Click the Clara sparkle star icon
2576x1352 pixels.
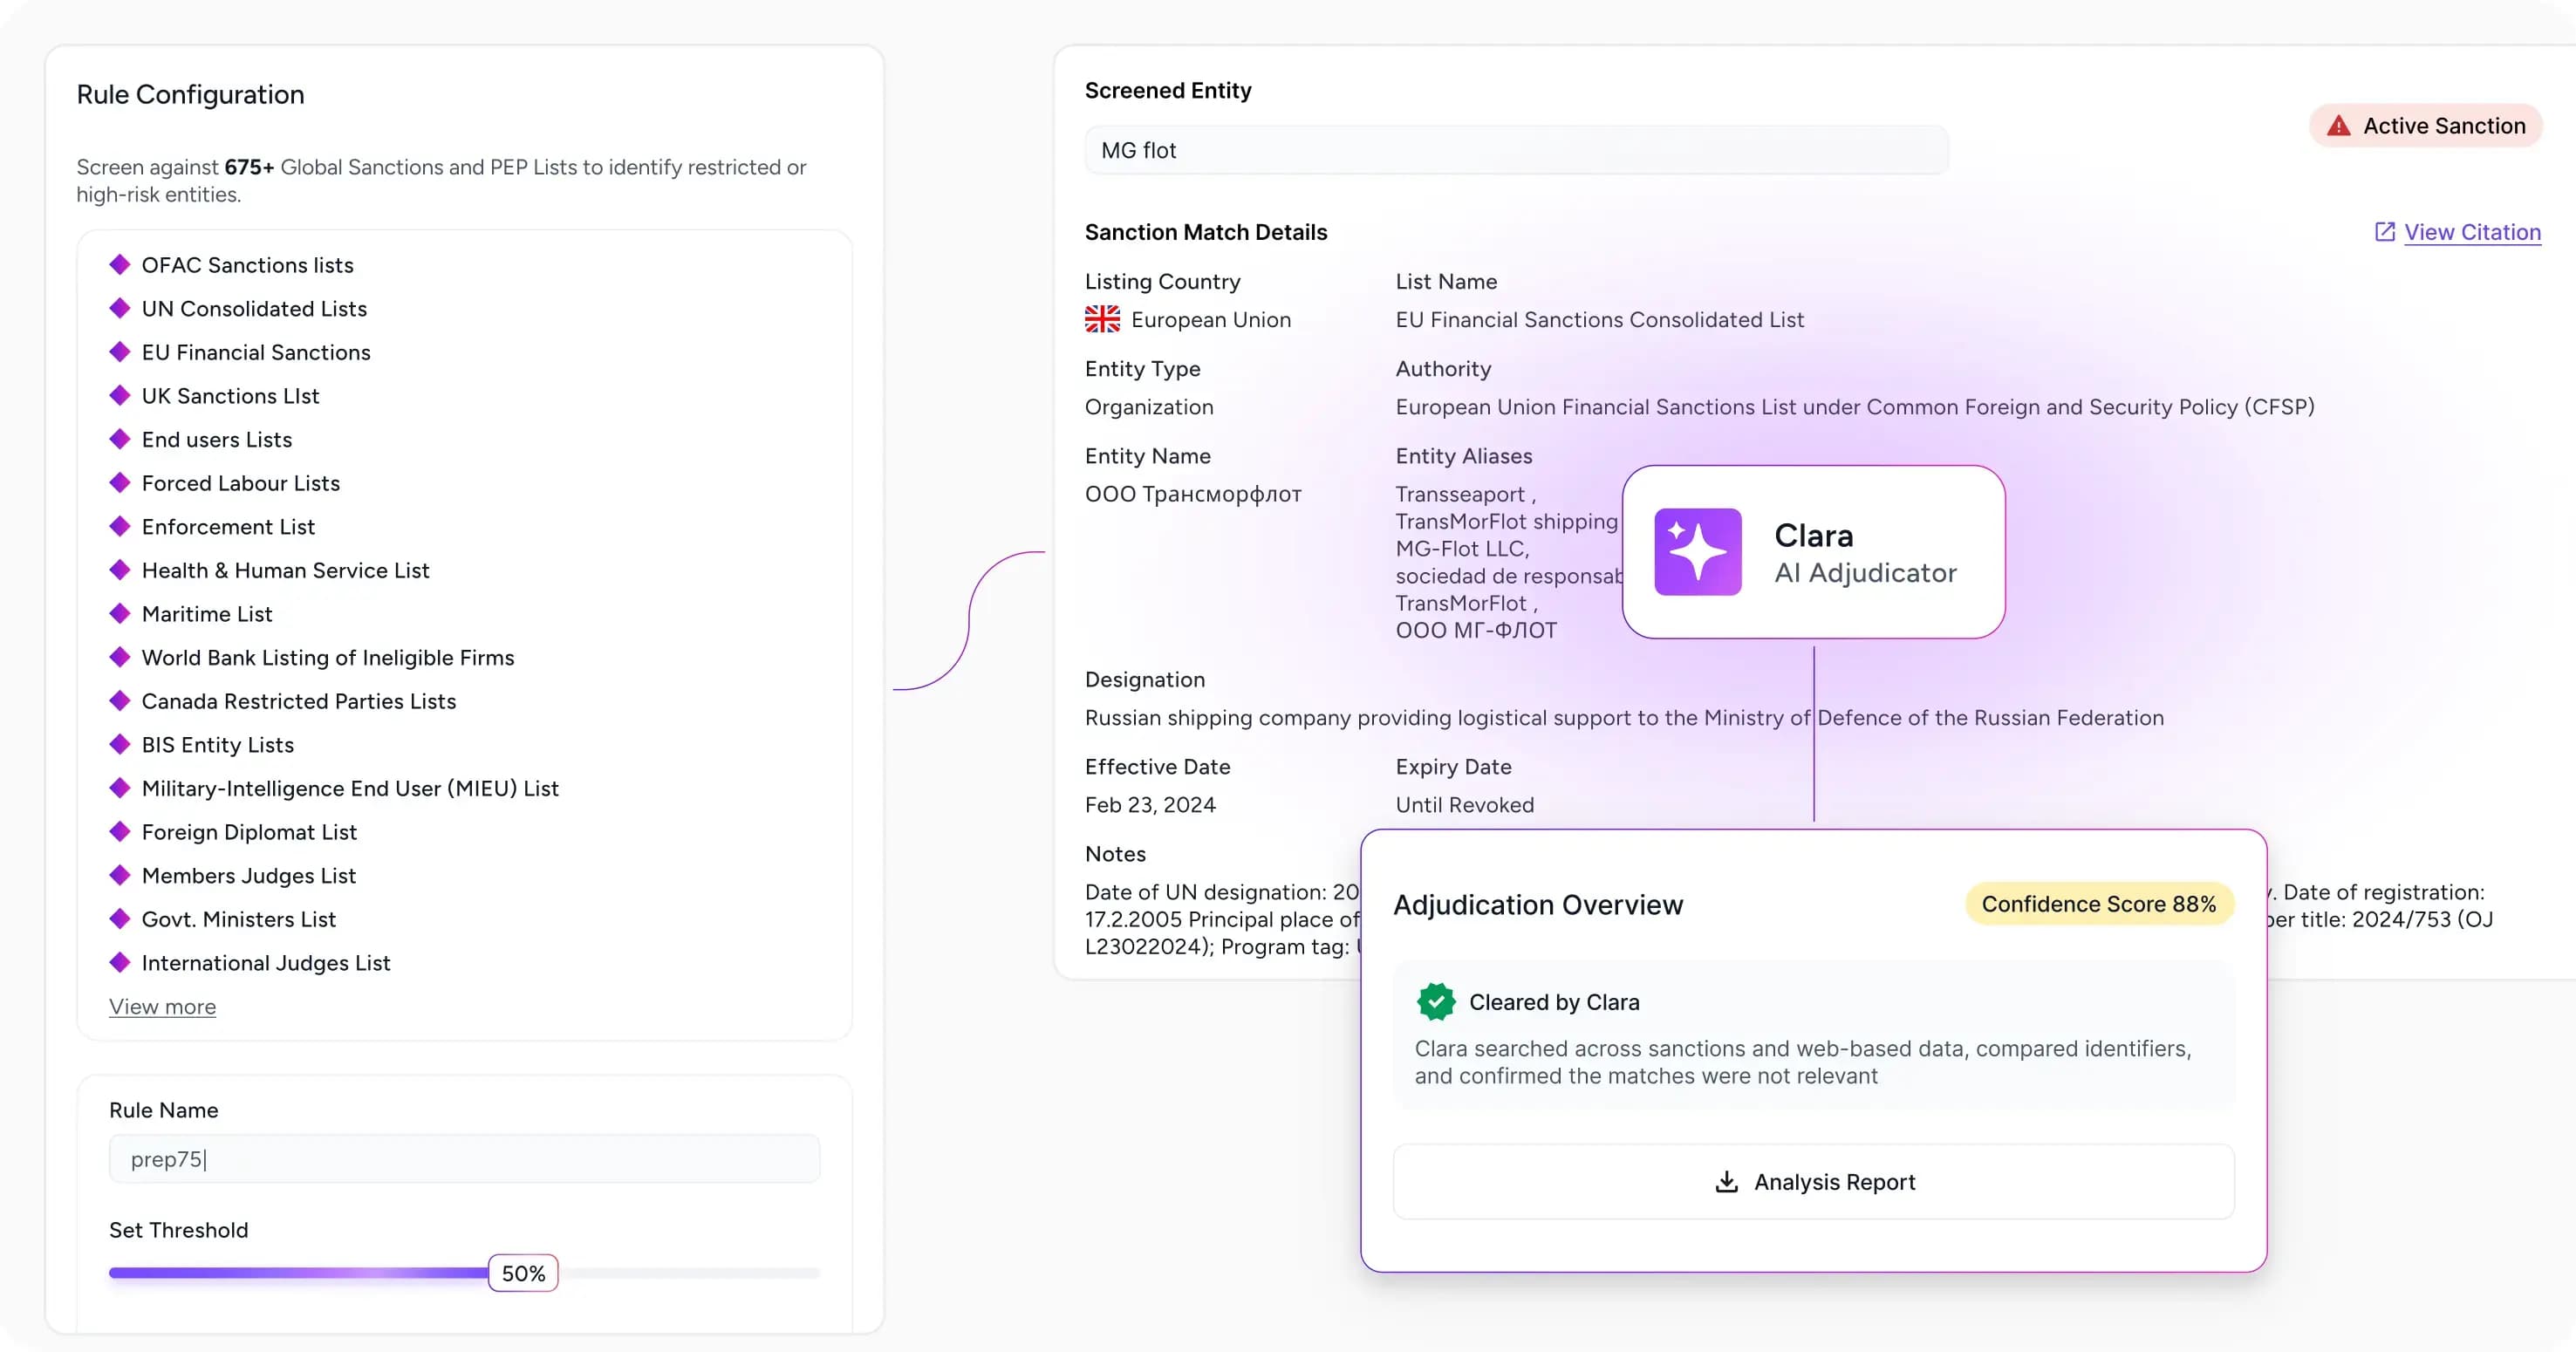[x=1697, y=552]
